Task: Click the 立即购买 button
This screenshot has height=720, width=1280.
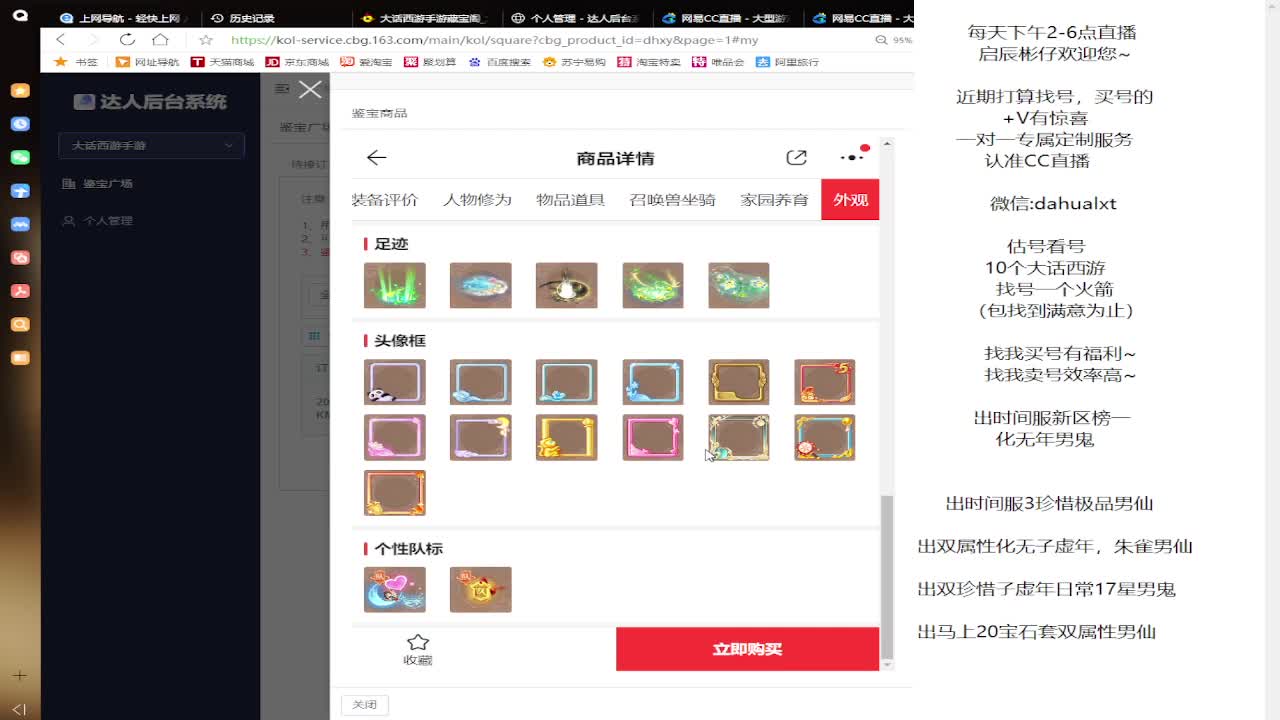Action: [x=747, y=649]
